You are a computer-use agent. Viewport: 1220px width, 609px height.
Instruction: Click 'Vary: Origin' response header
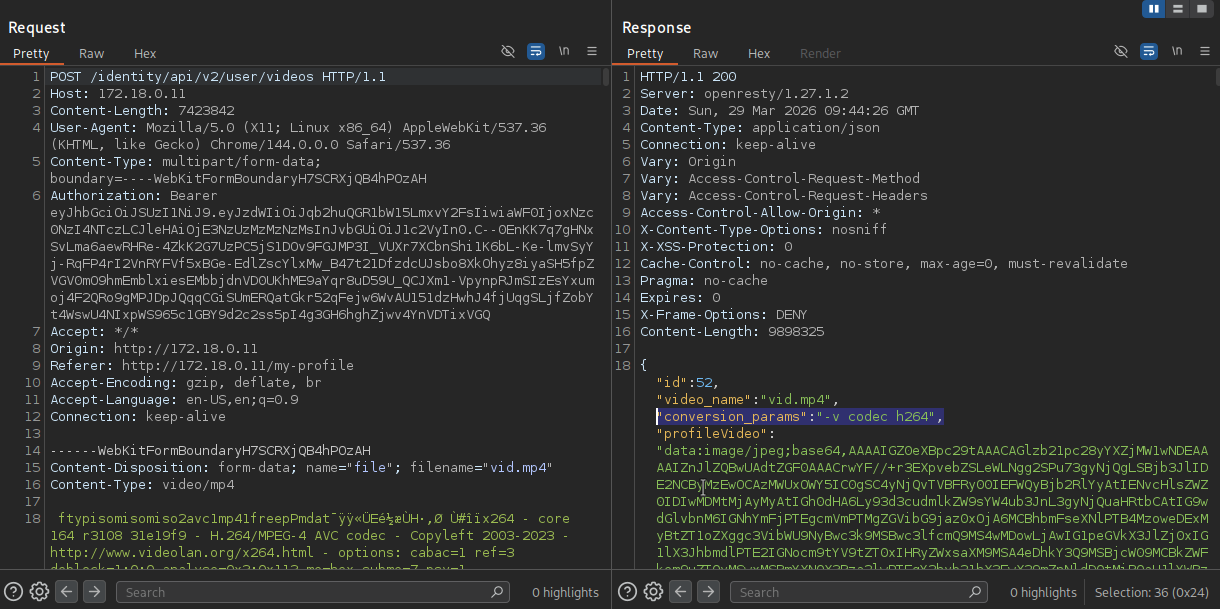point(688,162)
